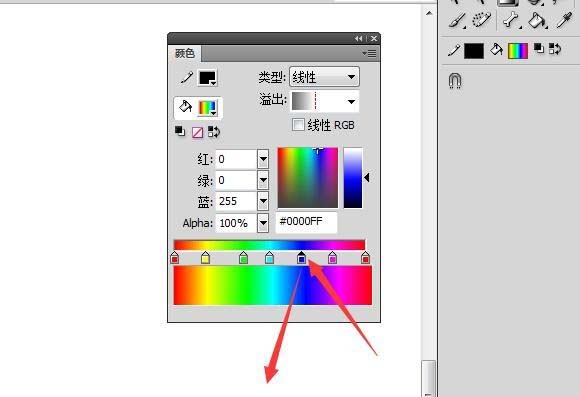Image resolution: width=580 pixels, height=397 pixels.
Task: Select the yellow gradient stop
Action: pyautogui.click(x=205, y=258)
